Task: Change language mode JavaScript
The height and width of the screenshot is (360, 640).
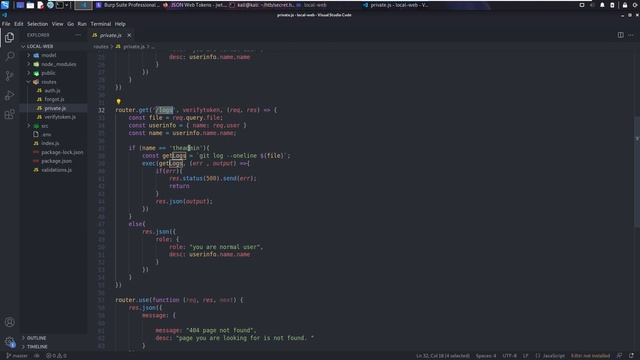Action: point(550,356)
